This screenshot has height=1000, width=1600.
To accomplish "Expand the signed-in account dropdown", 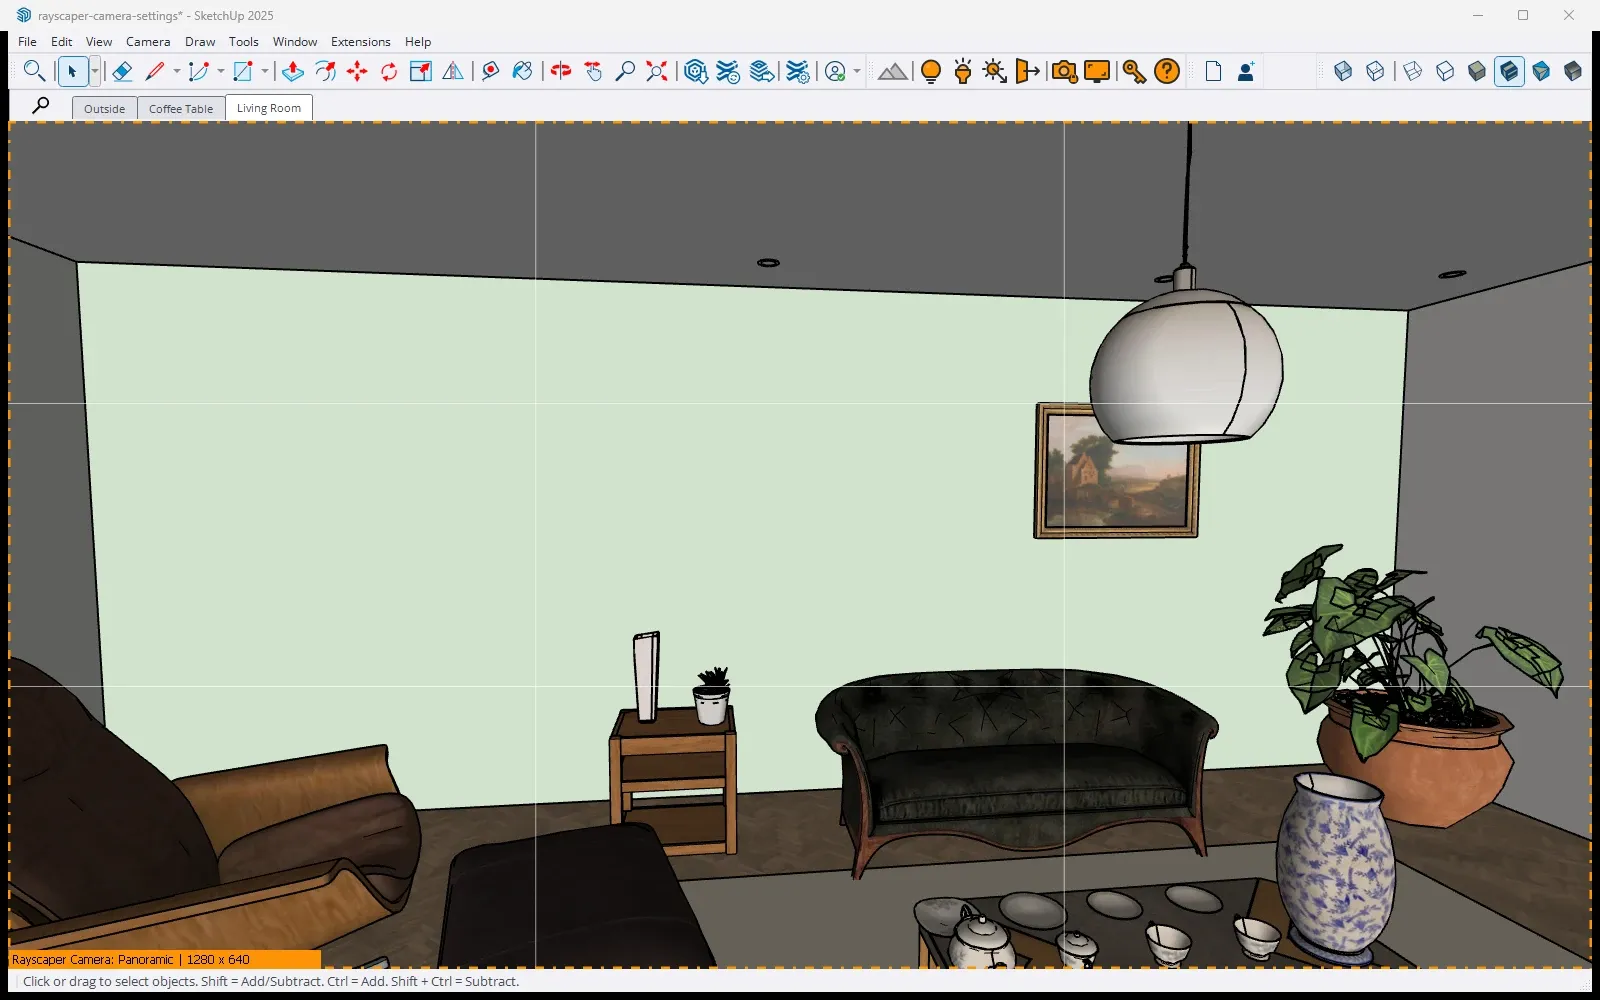I will tap(857, 71).
